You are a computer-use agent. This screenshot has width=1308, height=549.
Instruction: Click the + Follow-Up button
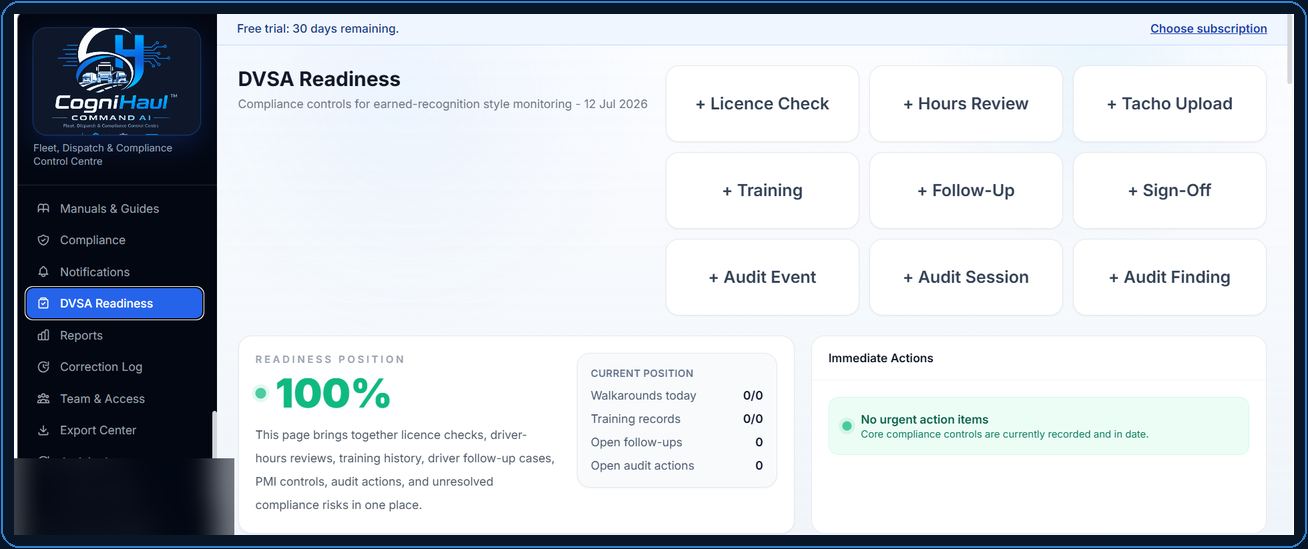(966, 191)
